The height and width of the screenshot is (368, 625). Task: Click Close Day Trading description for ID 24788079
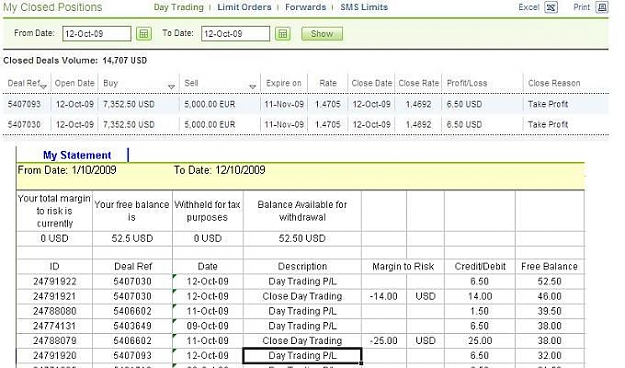(302, 340)
